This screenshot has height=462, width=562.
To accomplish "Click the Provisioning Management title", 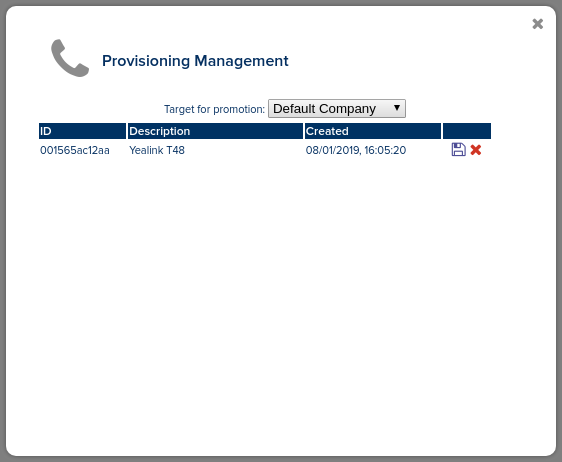I will click(195, 61).
